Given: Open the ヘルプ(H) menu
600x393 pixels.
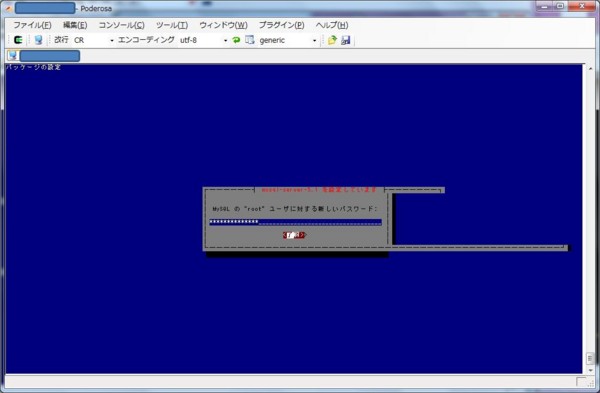Looking at the screenshot, I should point(332,25).
